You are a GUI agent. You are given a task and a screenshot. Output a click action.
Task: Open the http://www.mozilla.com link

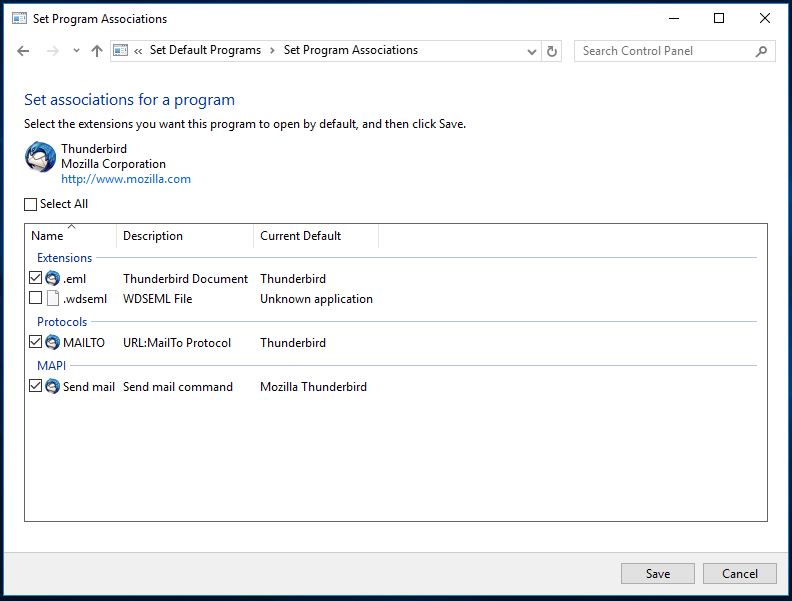coord(126,179)
